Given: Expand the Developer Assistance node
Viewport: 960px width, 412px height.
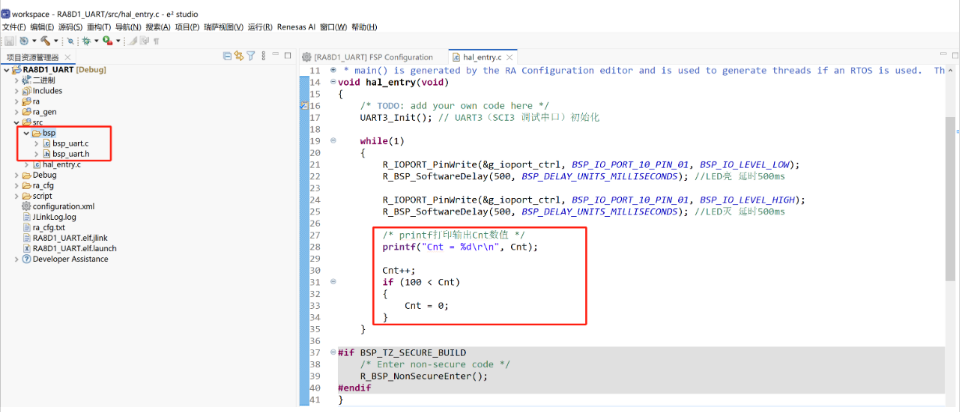Looking at the screenshot, I should [17, 259].
